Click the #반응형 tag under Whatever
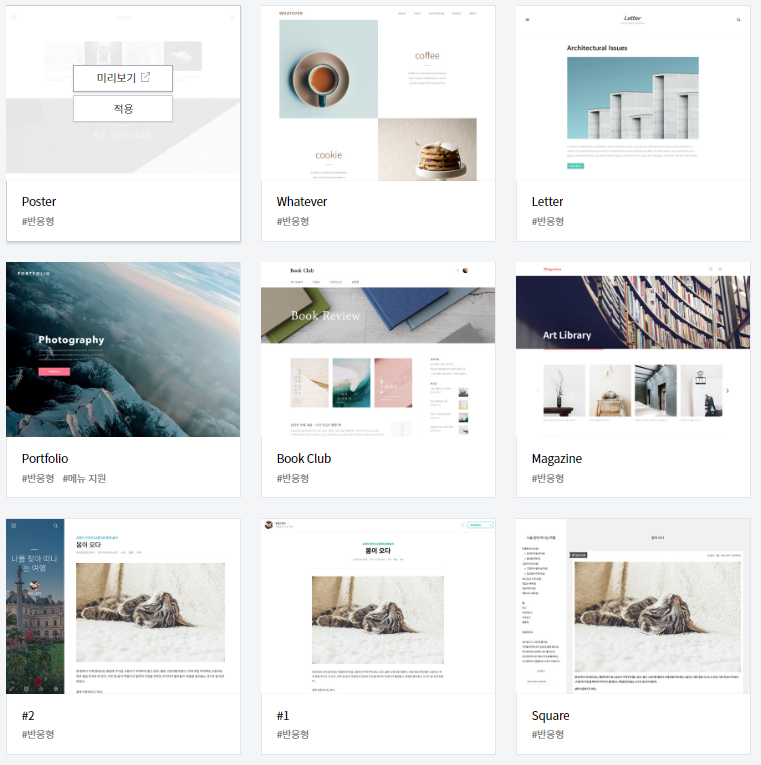Screen dimensions: 761x765 point(293,221)
